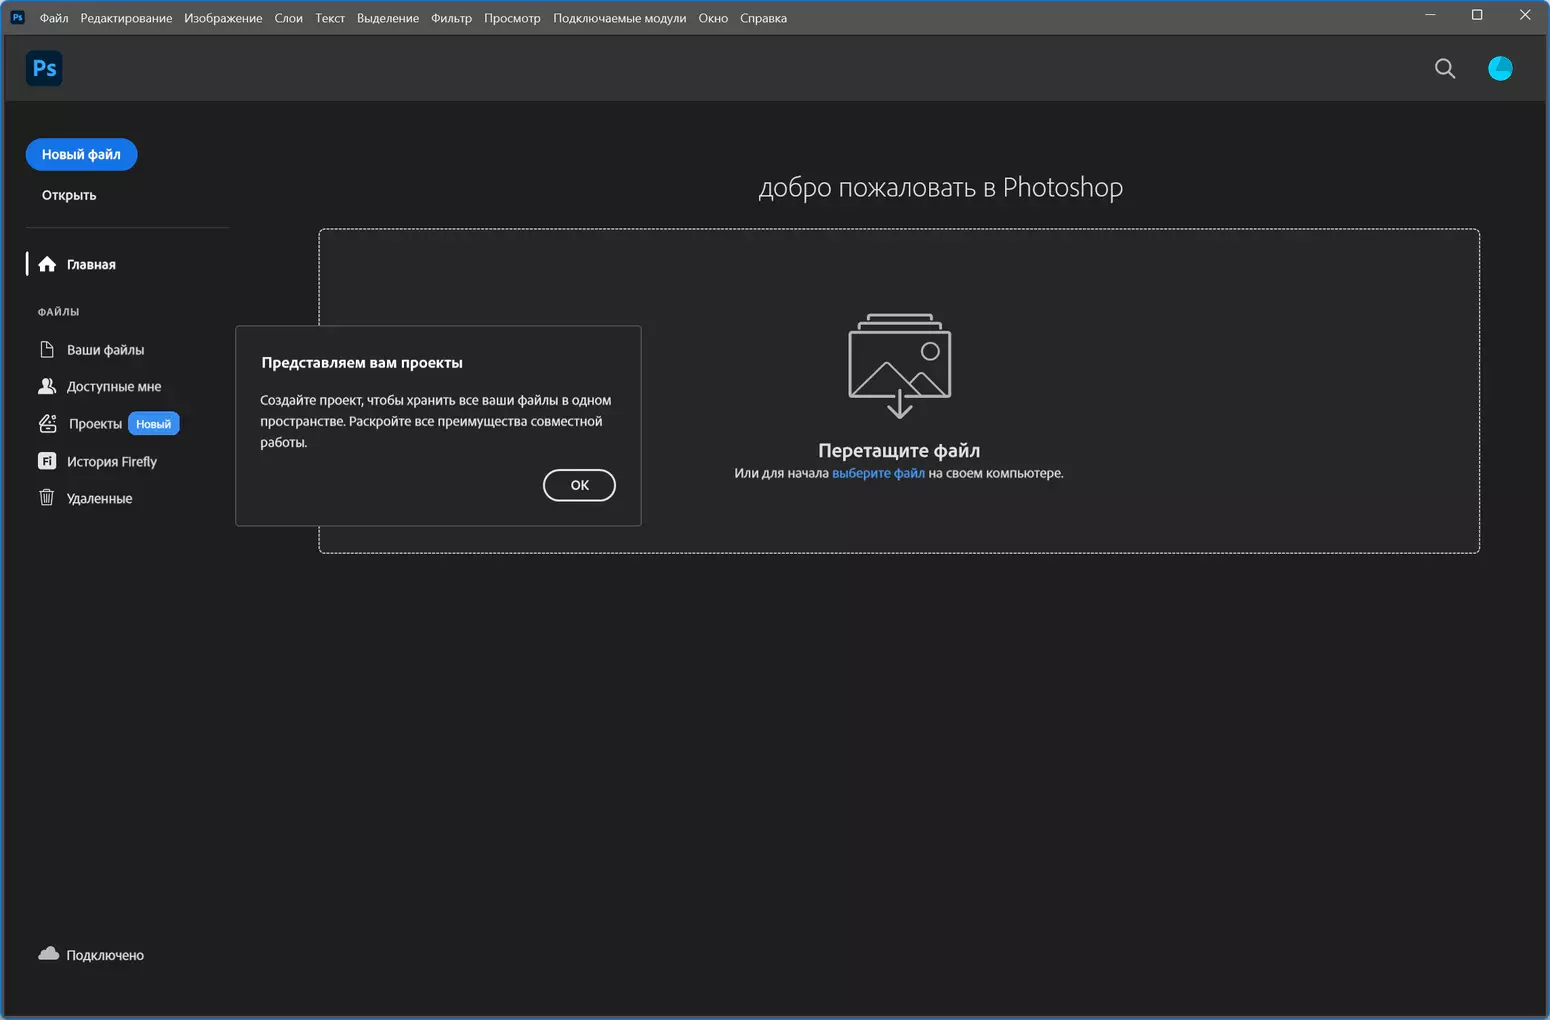Screen dimensions: 1550x1020
Task: Open the Фильтр menu
Action: tap(451, 18)
